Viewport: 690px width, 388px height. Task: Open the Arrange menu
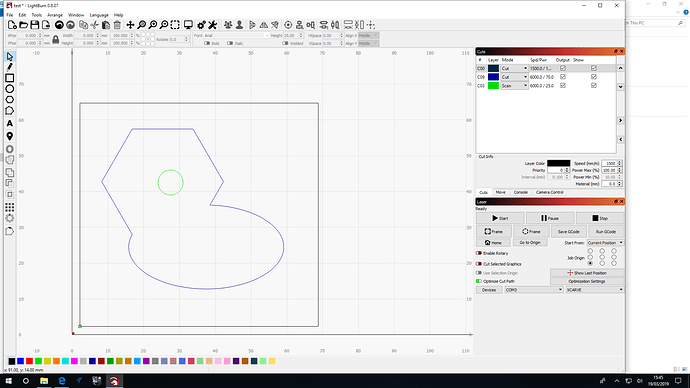tap(55, 15)
